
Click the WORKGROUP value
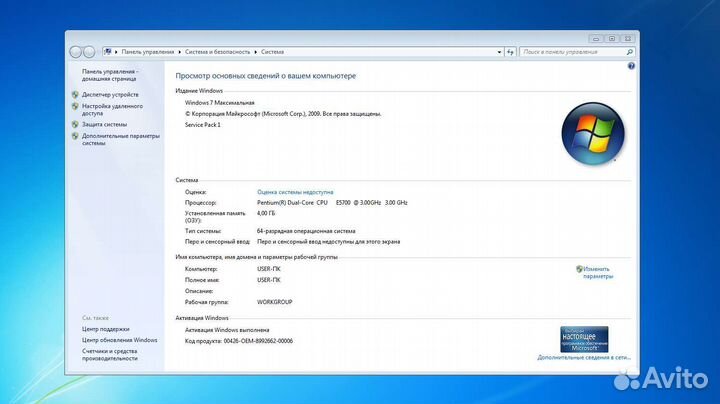[x=275, y=302]
